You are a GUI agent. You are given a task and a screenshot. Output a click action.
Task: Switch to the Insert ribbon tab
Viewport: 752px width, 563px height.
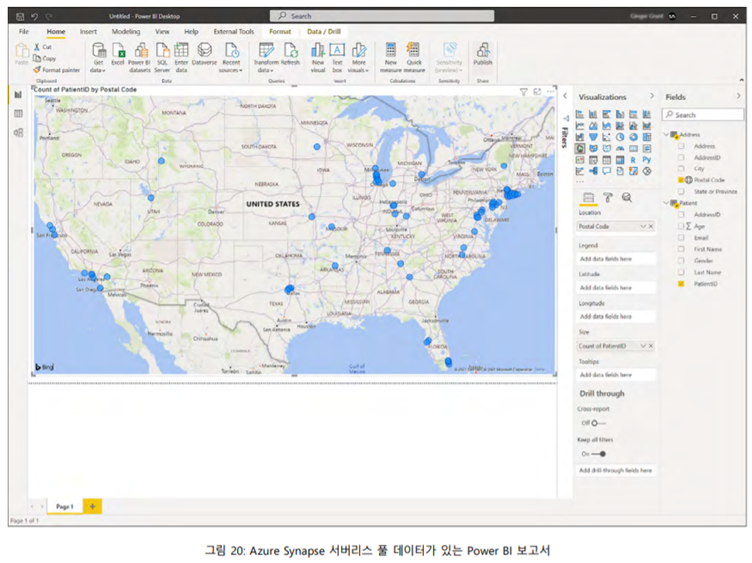pos(88,32)
